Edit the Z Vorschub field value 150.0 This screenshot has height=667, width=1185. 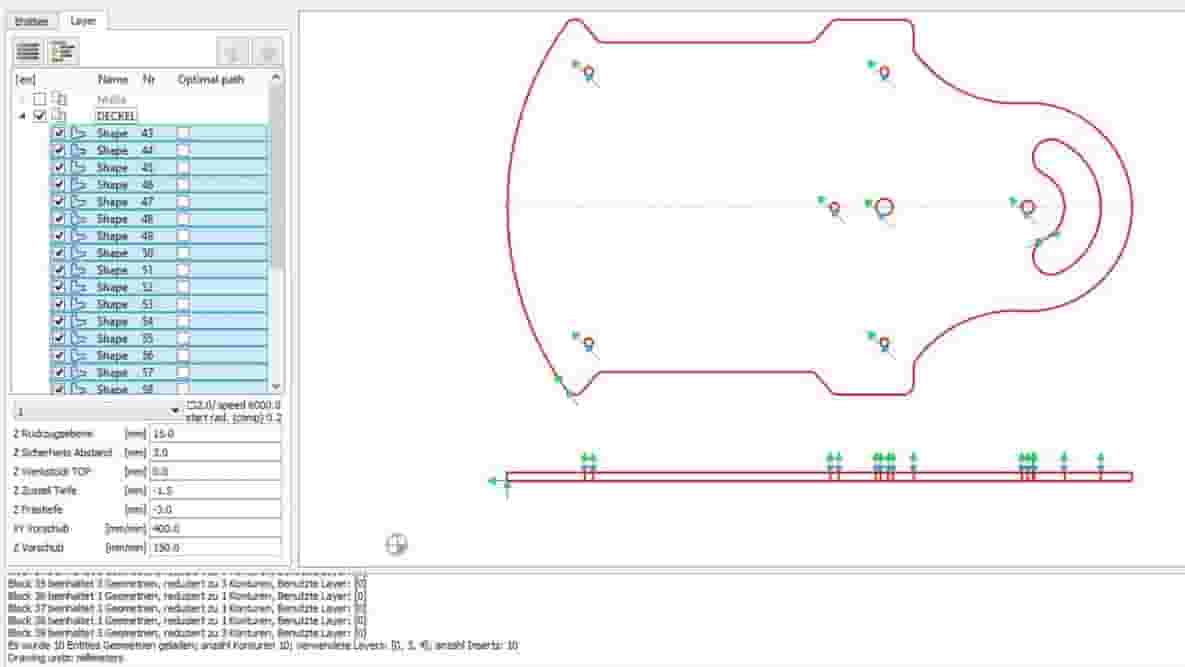click(x=215, y=548)
